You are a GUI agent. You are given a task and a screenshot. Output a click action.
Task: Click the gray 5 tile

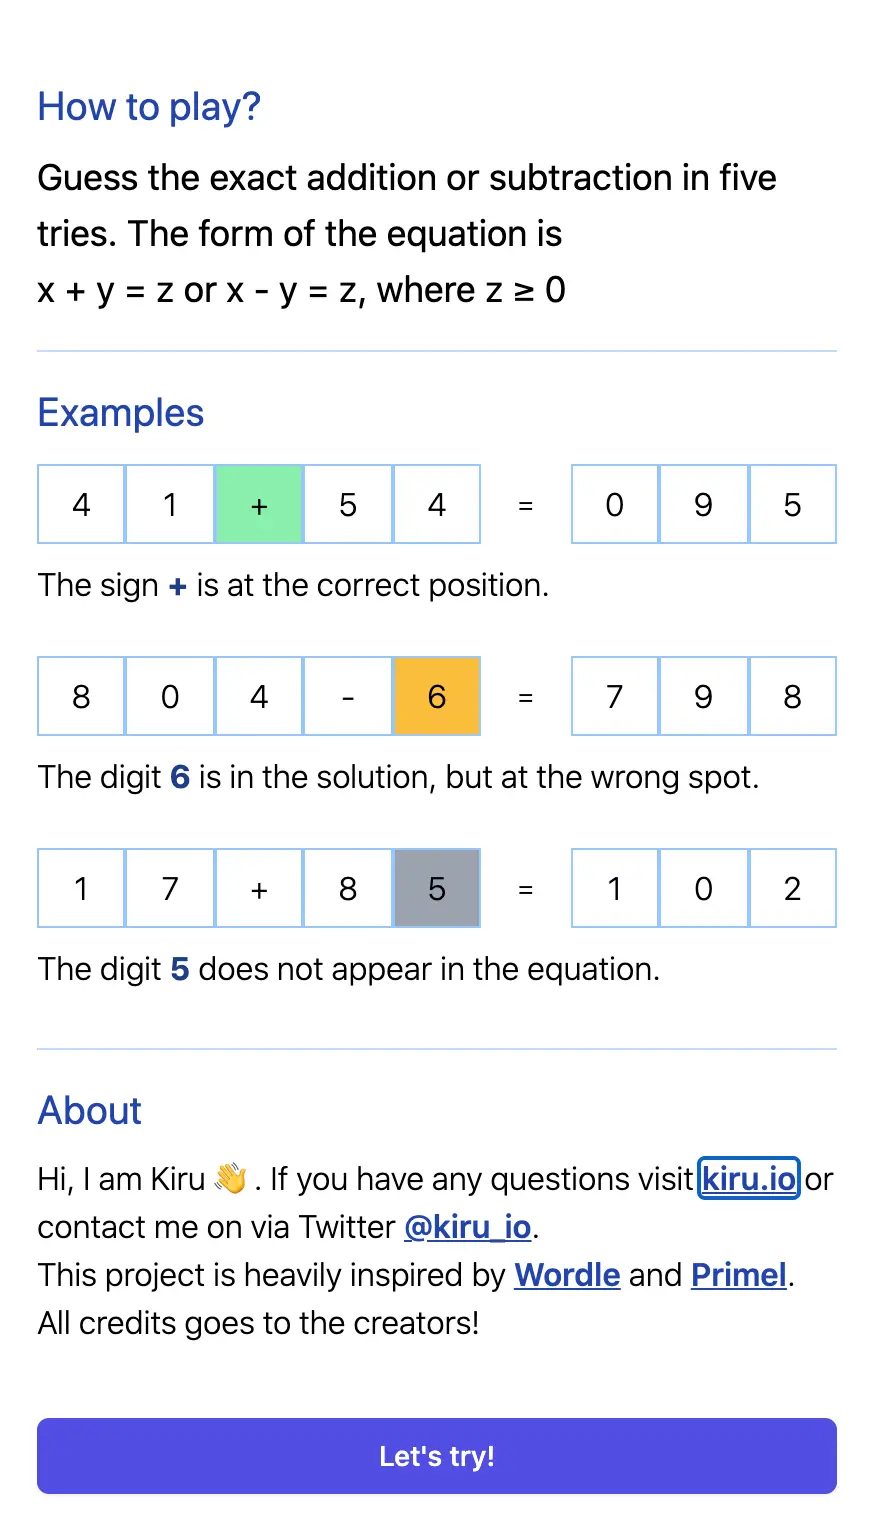[x=436, y=888]
